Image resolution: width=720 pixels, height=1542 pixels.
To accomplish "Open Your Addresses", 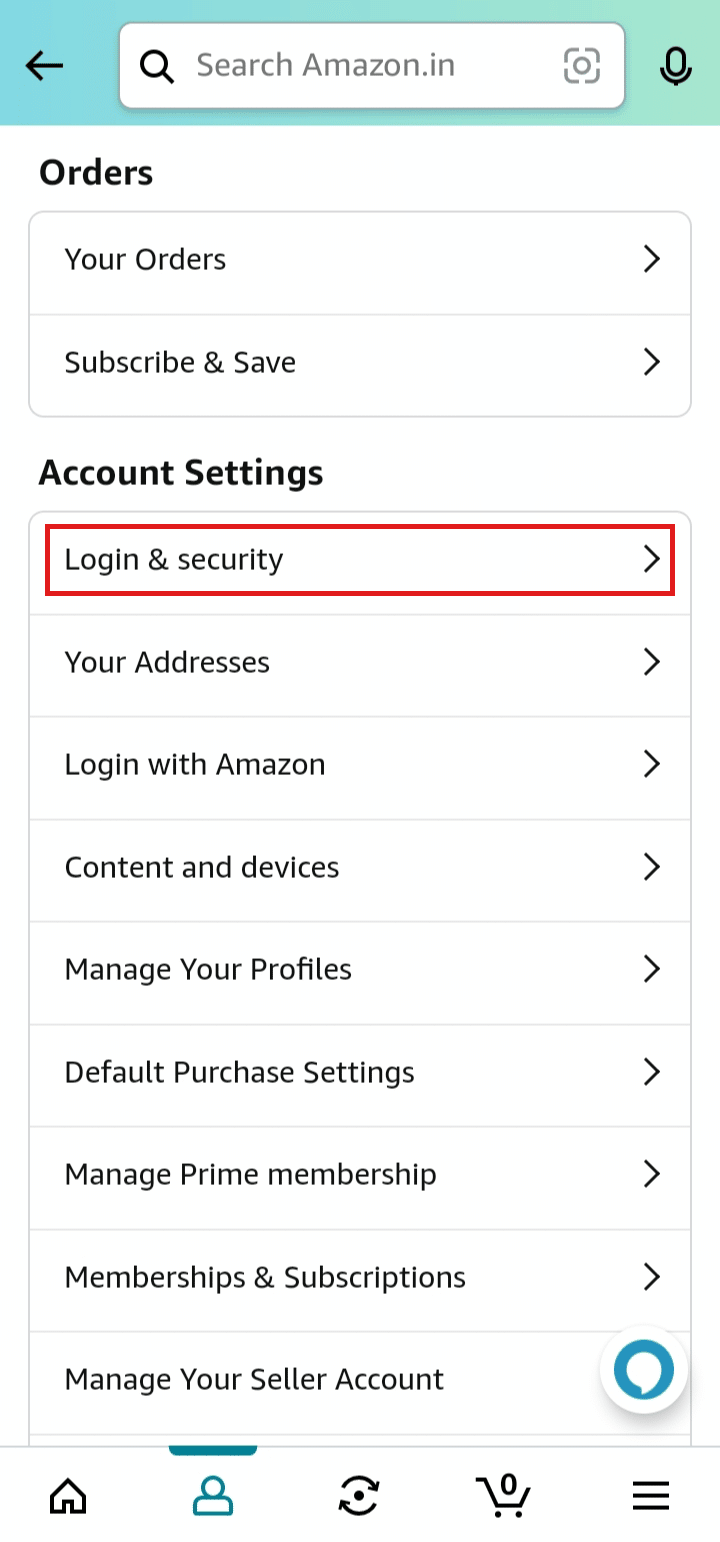I will point(360,662).
